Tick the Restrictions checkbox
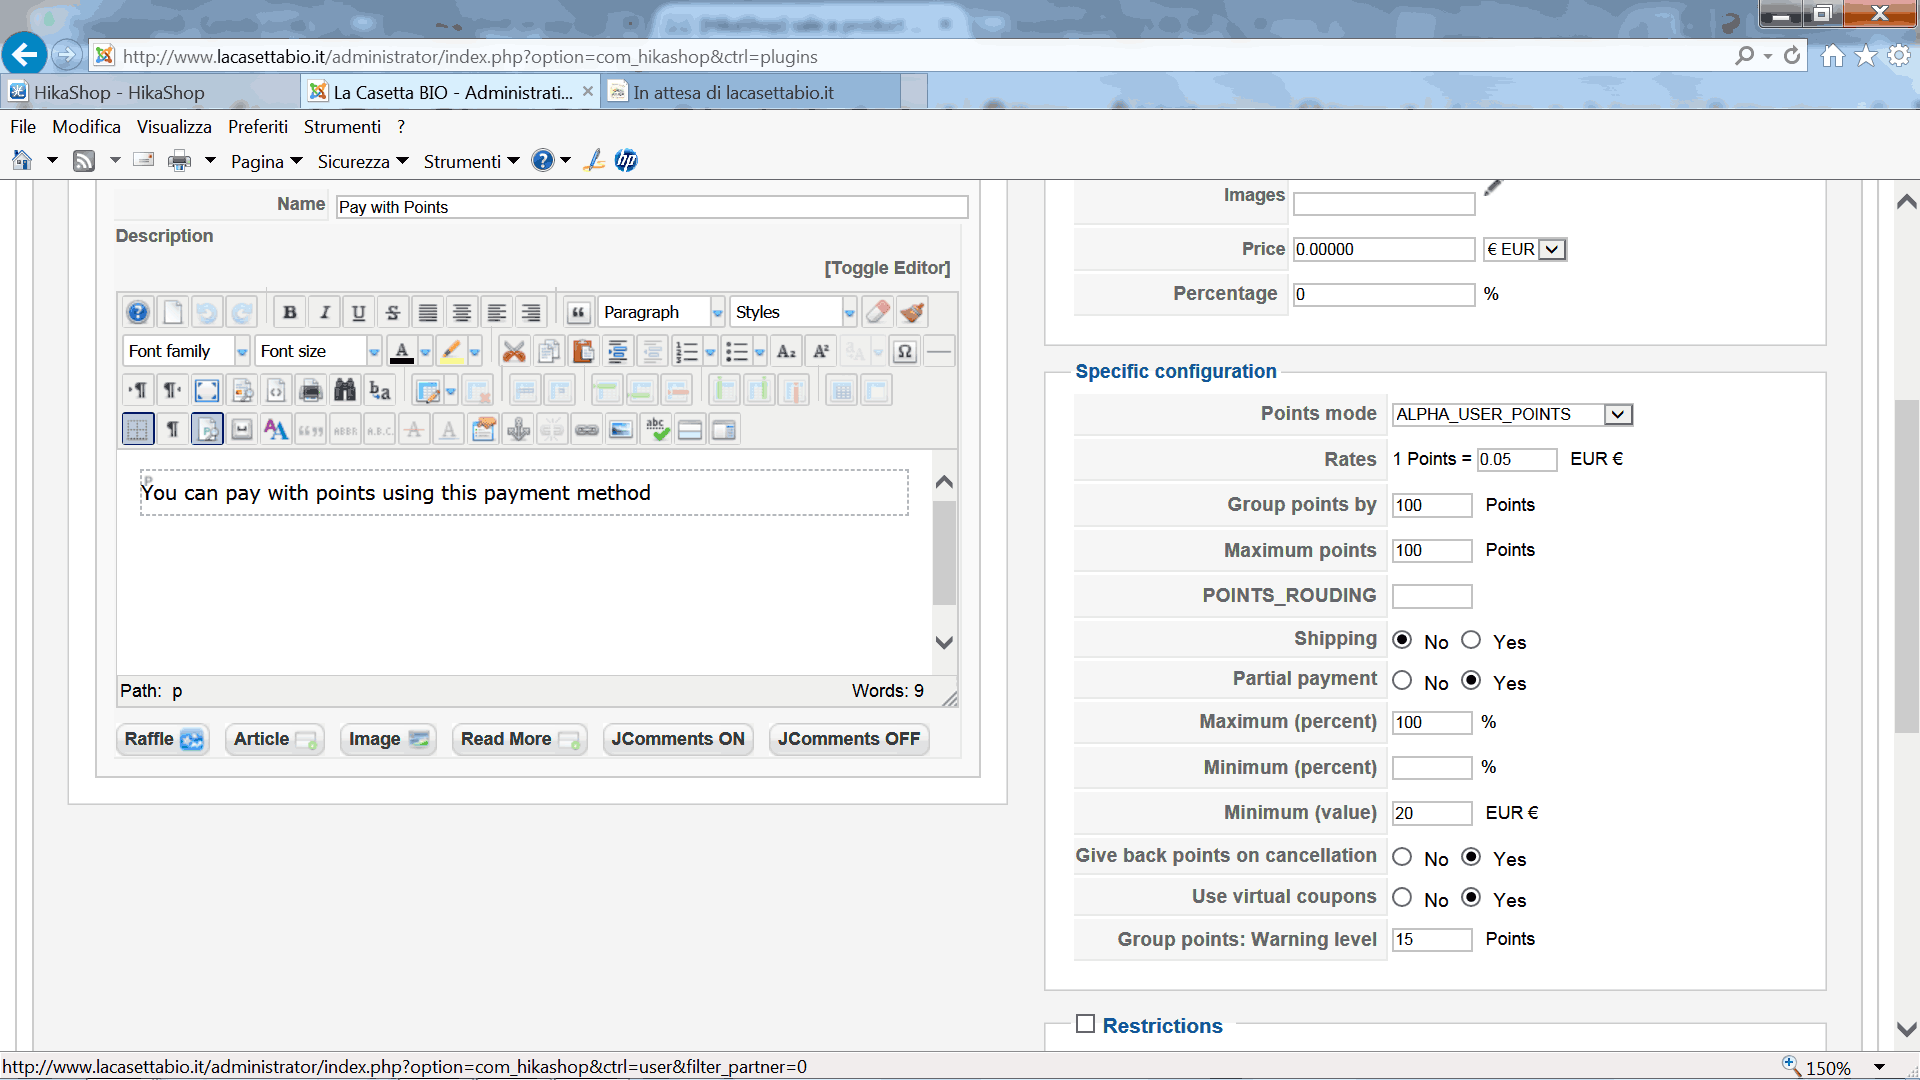This screenshot has width=1920, height=1080. pyautogui.click(x=1085, y=1024)
